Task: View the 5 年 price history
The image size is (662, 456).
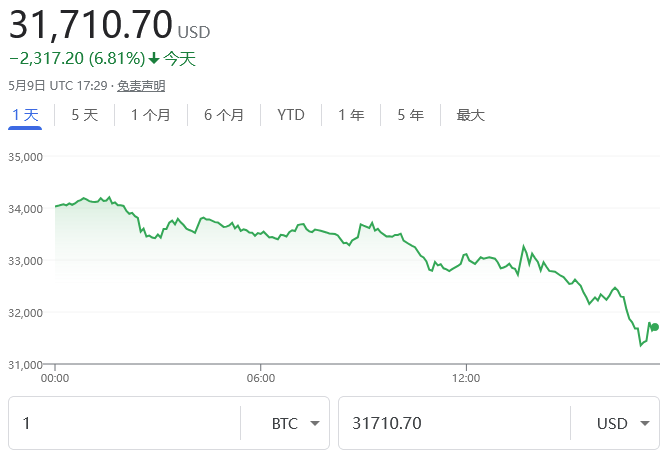Action: click(410, 115)
